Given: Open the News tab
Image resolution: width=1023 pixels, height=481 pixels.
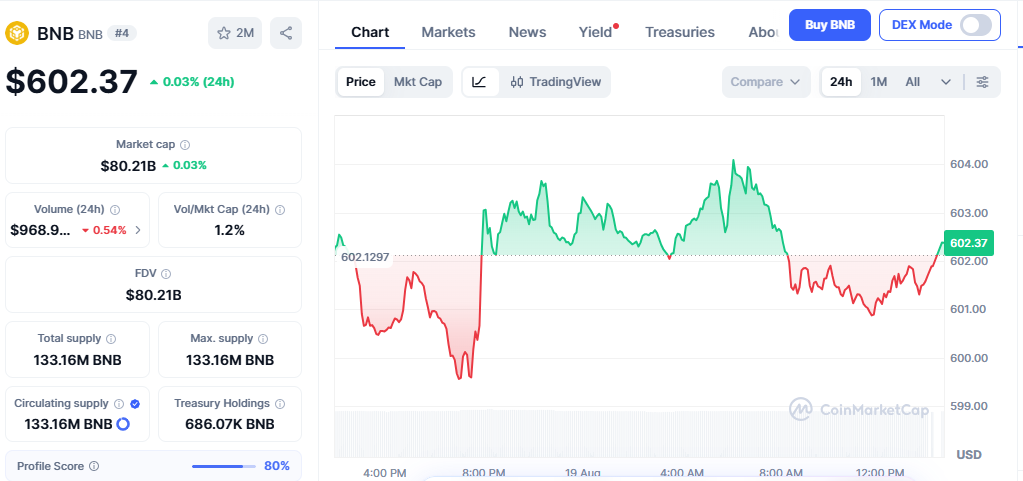Looking at the screenshot, I should [527, 32].
